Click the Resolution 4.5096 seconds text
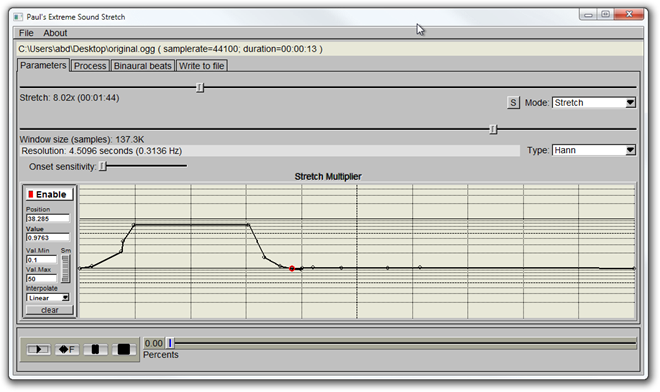The height and width of the screenshot is (392, 660). [x=101, y=151]
